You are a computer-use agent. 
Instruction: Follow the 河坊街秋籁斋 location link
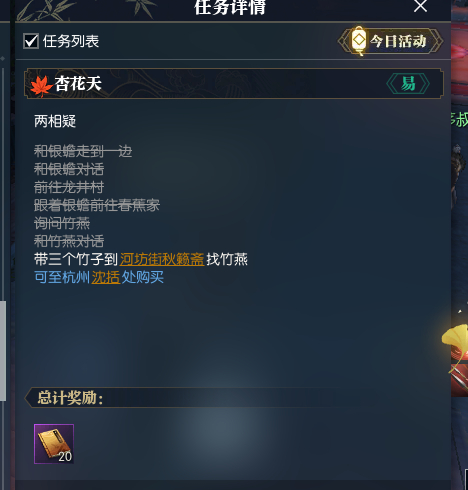coord(162,259)
